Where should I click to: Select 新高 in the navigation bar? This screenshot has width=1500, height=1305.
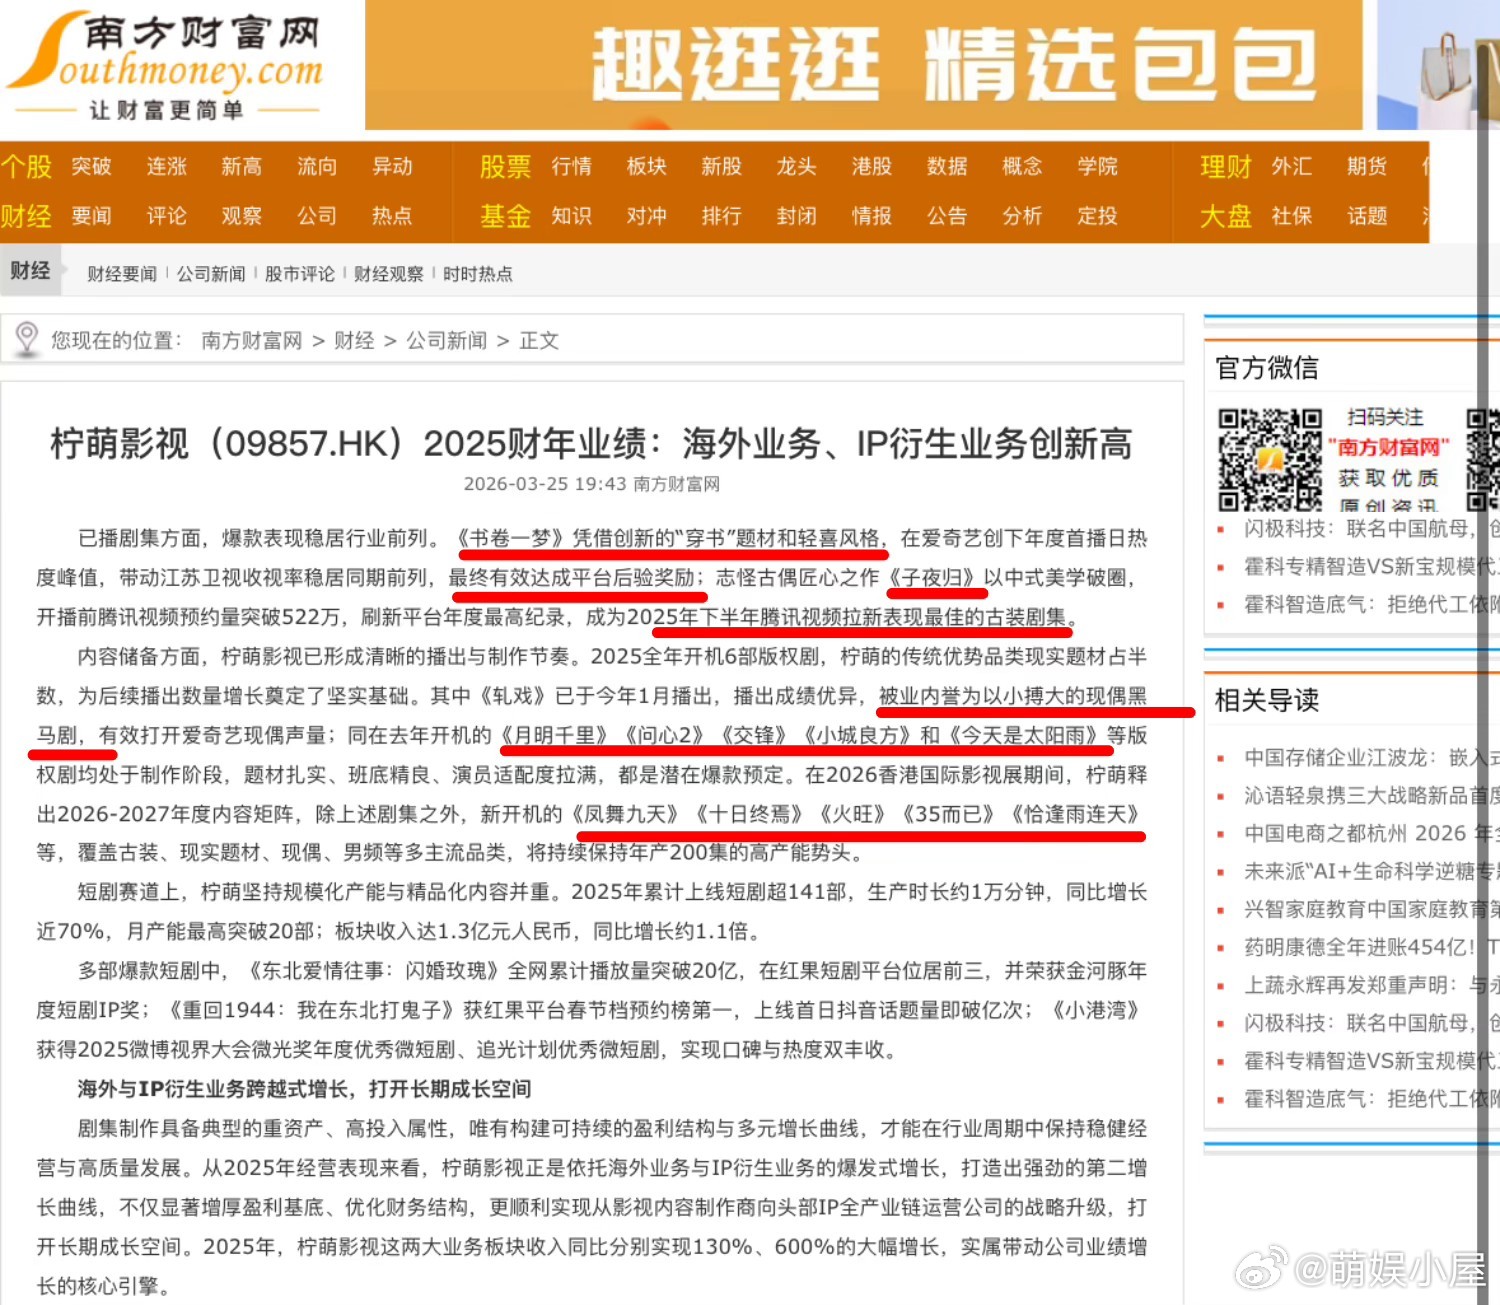point(242,166)
